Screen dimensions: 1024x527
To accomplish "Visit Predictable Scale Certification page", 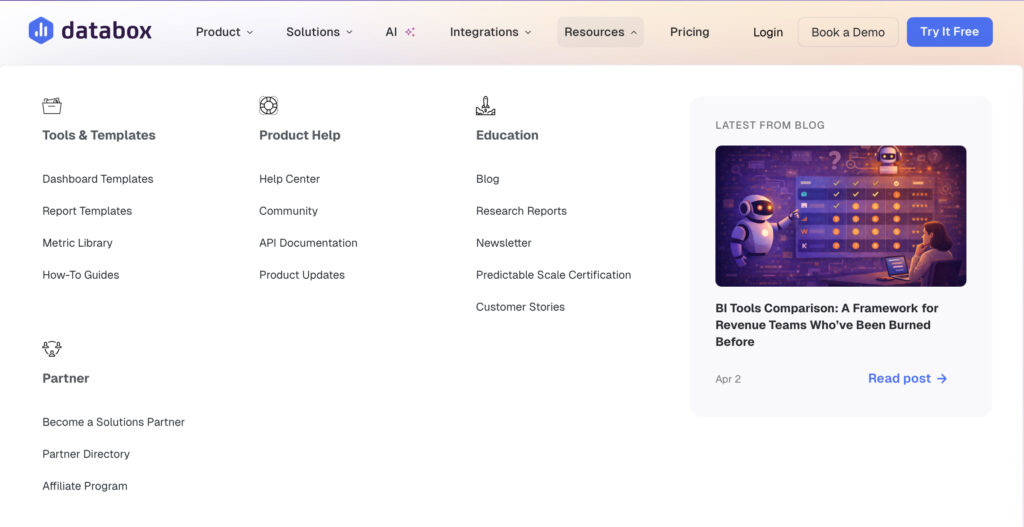I will (553, 275).
